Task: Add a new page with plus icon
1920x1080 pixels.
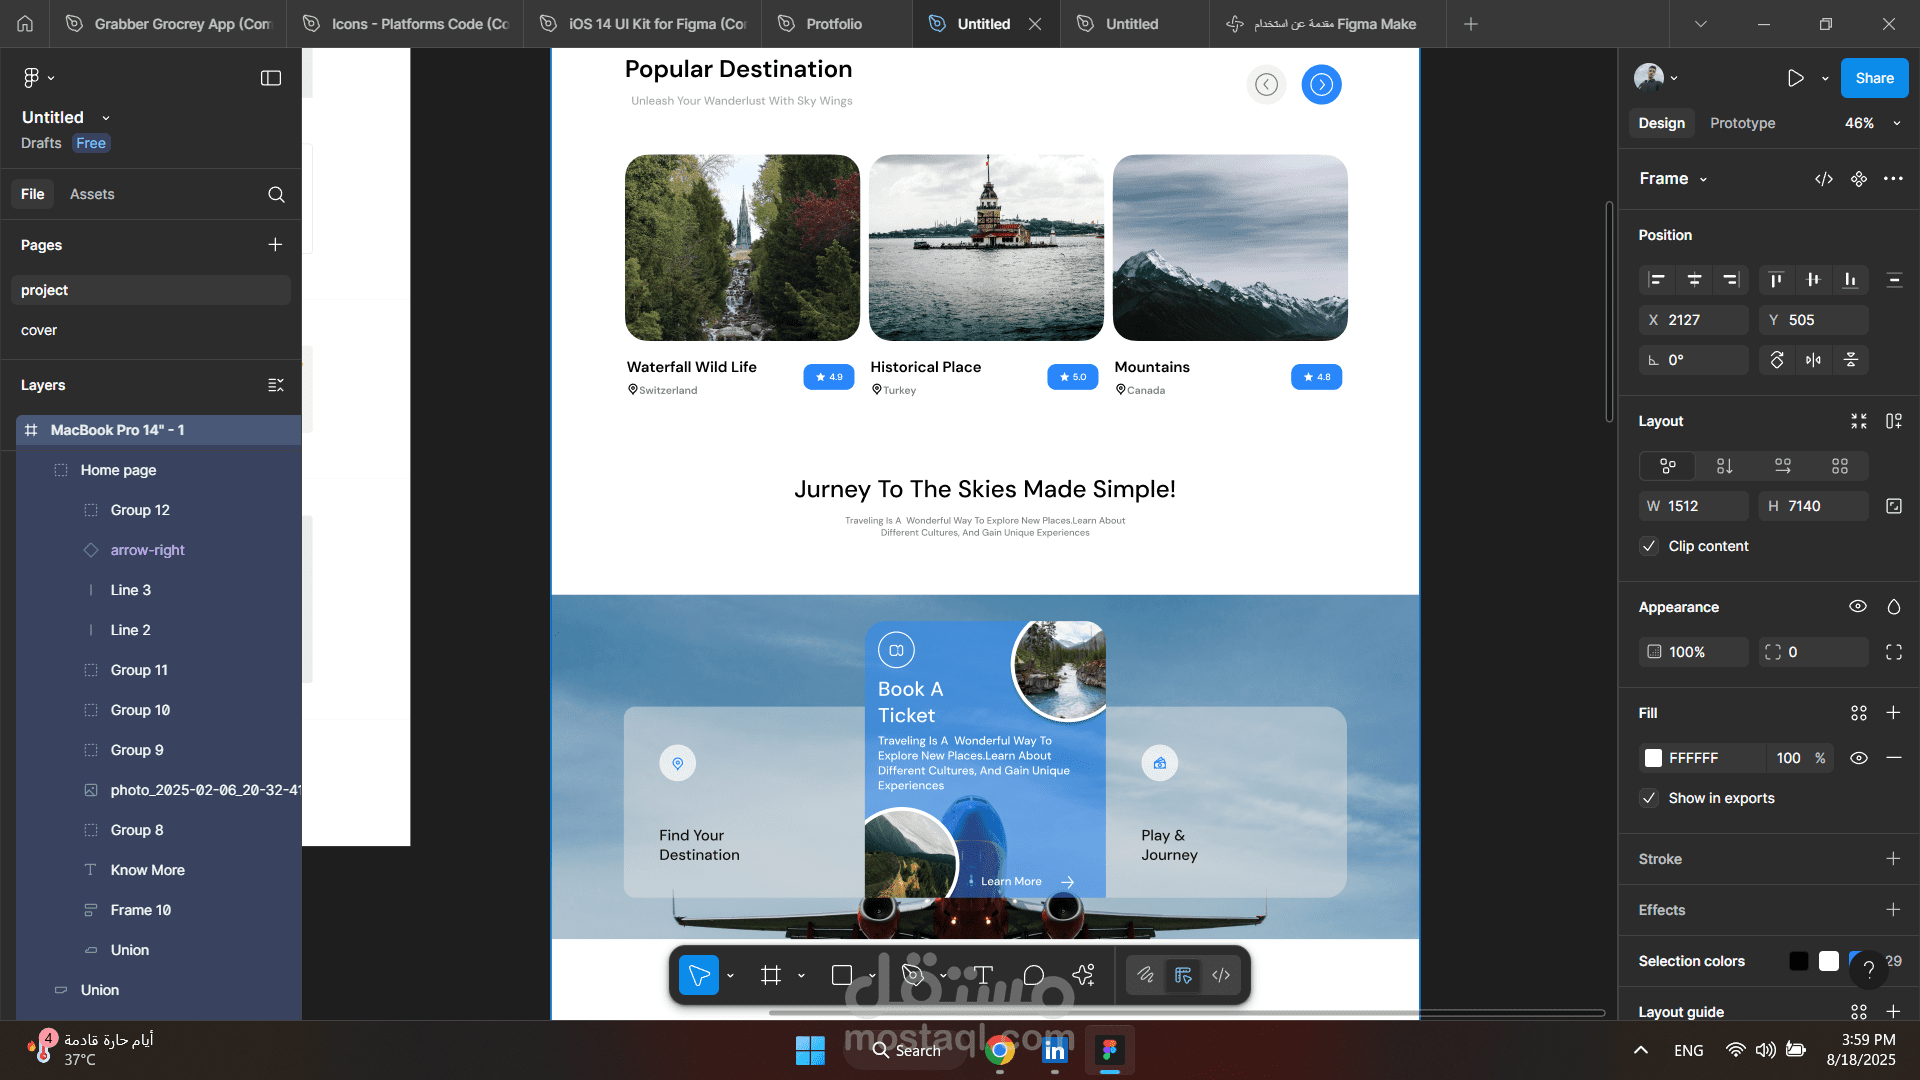Action: click(x=275, y=245)
